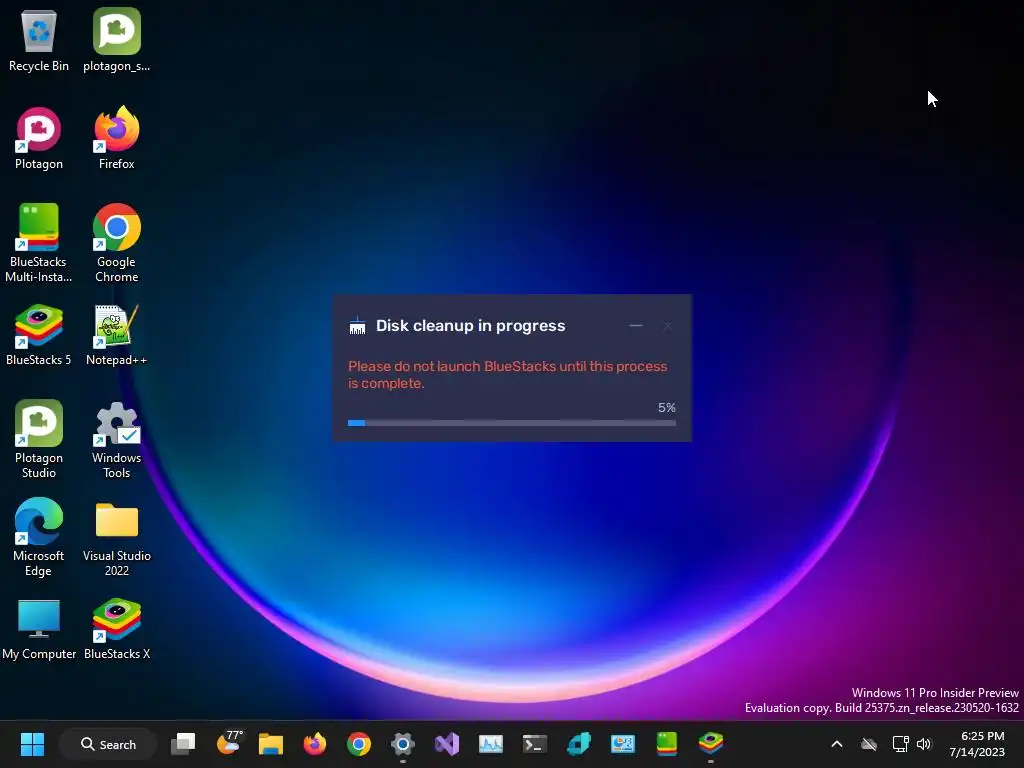This screenshot has width=1024, height=768.
Task: Open the volume speaker tray icon
Action: click(x=923, y=744)
